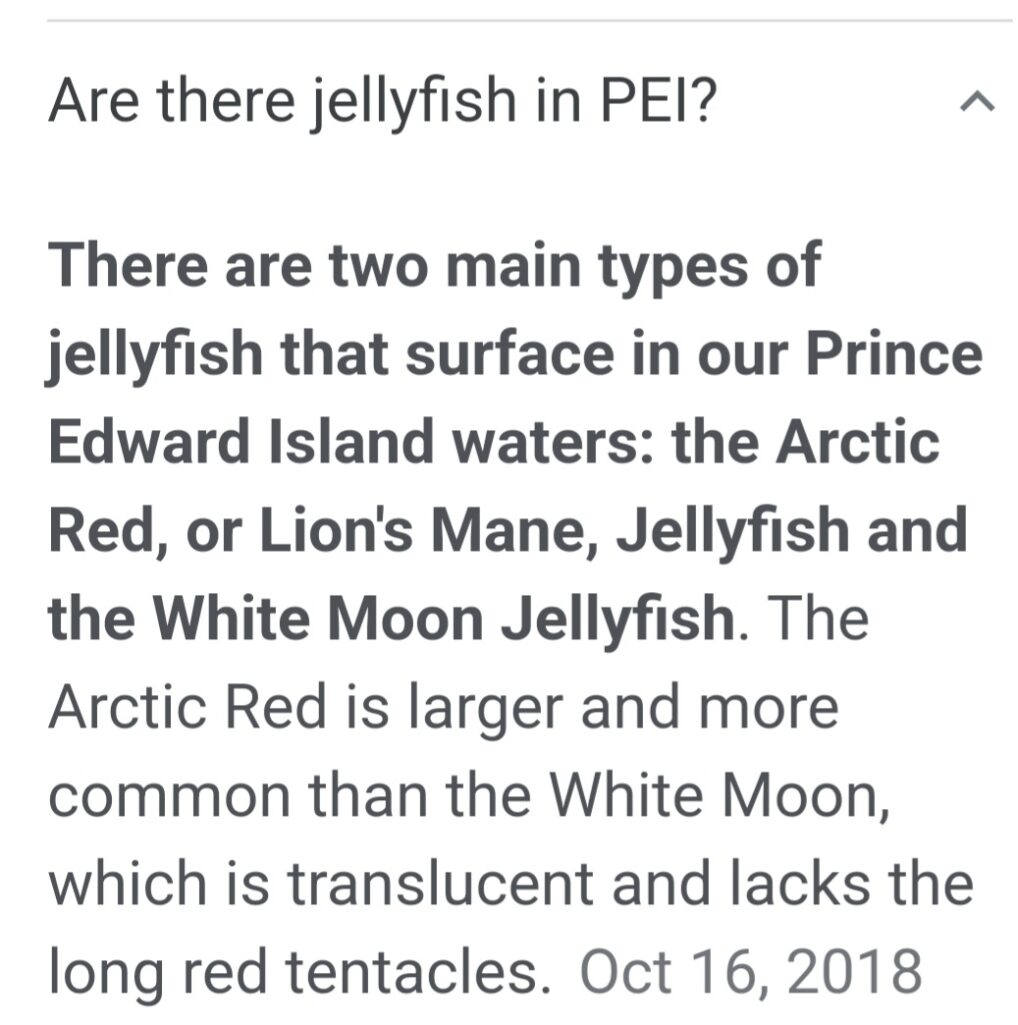This screenshot has height=1025, width=1018.
Task: Click the divider line above the question
Action: point(530,20)
